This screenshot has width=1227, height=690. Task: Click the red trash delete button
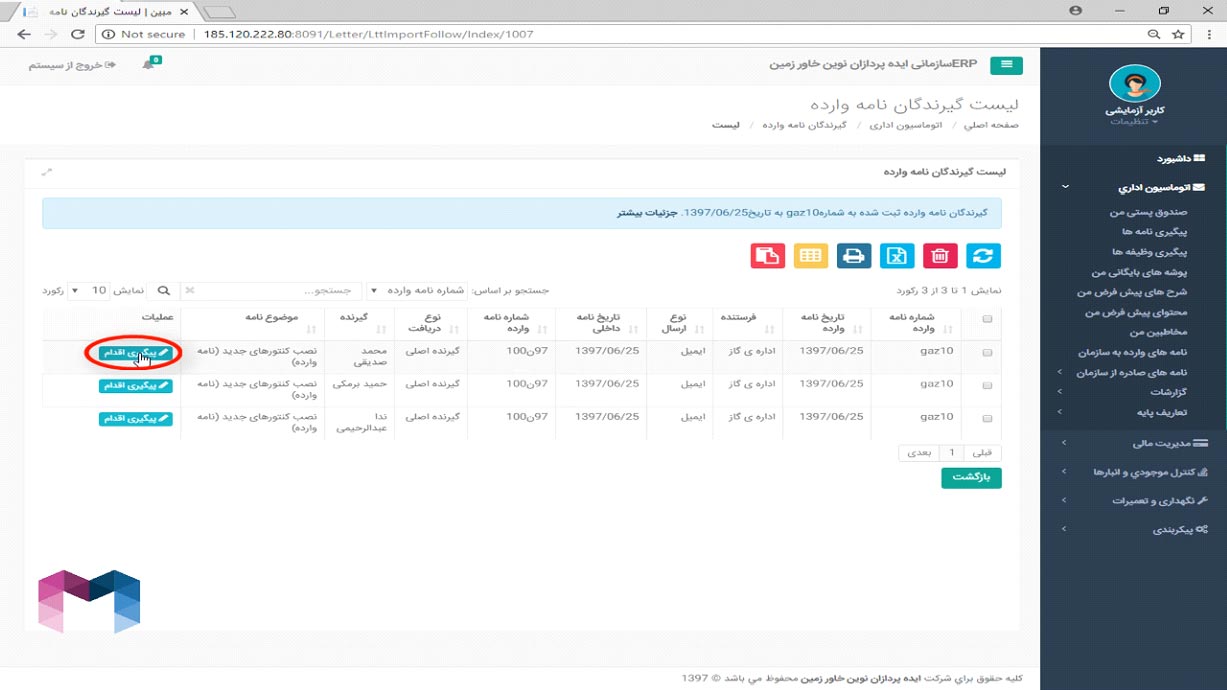point(940,256)
